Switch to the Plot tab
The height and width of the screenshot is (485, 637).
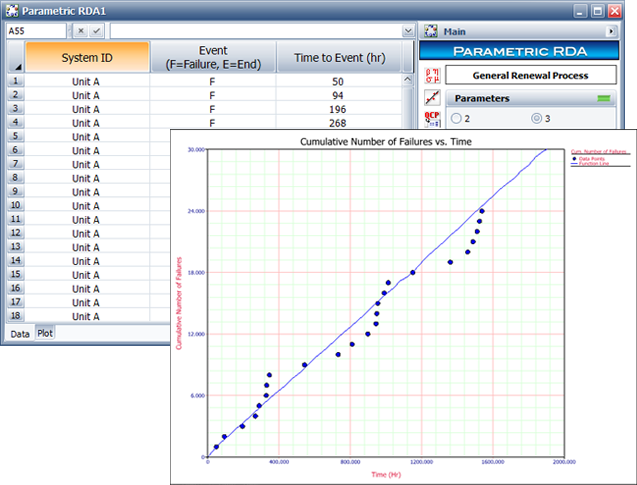(46, 333)
